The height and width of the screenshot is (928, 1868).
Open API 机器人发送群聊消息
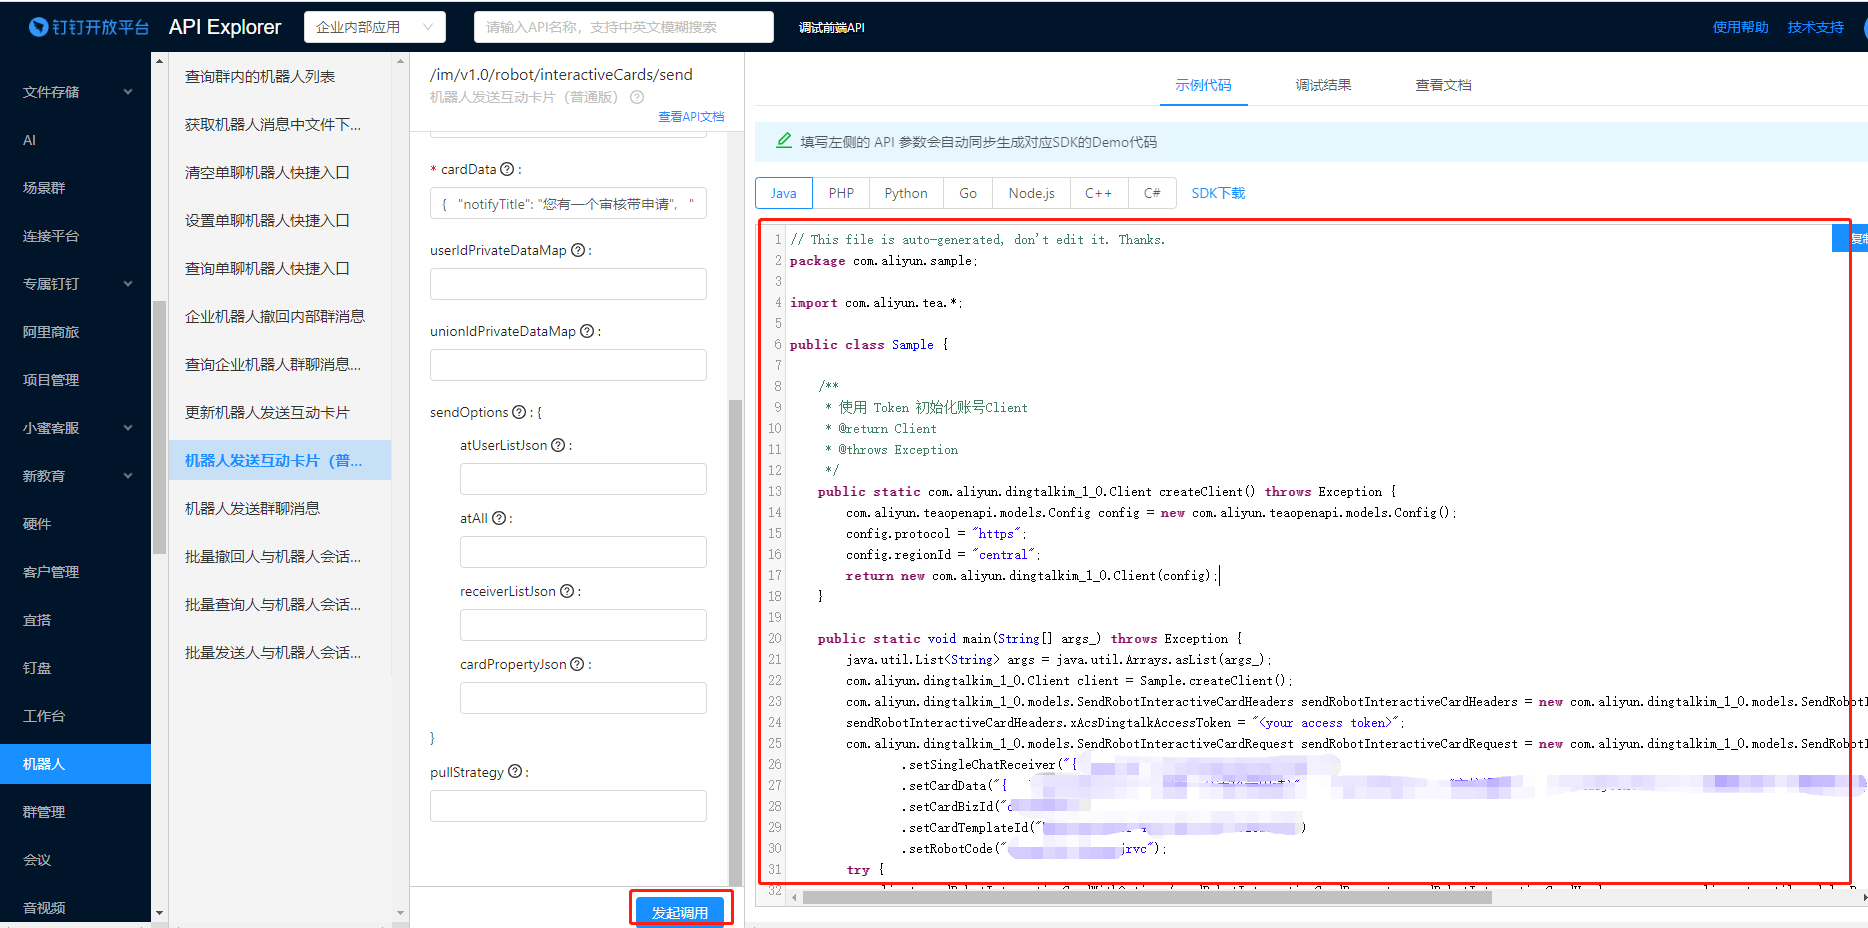pos(280,509)
